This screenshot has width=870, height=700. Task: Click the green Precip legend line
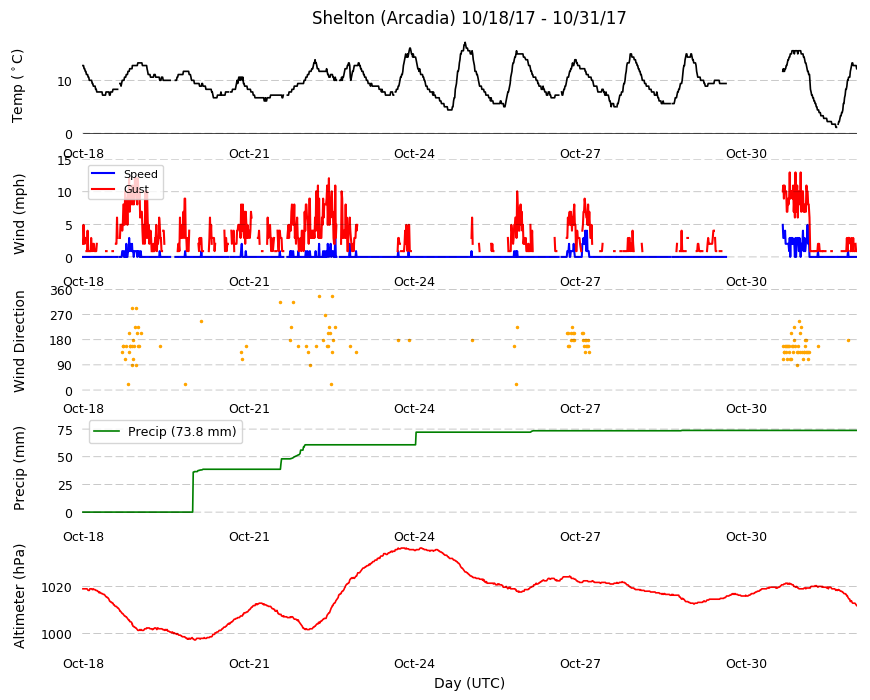tap(107, 432)
